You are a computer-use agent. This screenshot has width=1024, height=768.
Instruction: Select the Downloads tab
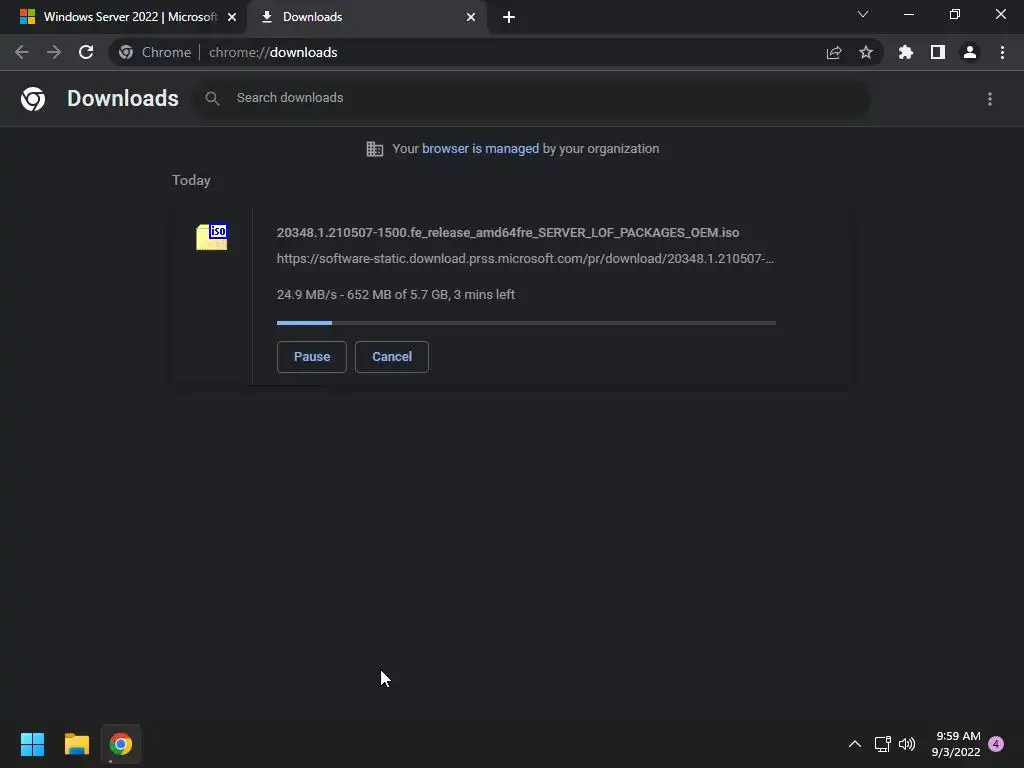pyautogui.click(x=366, y=17)
